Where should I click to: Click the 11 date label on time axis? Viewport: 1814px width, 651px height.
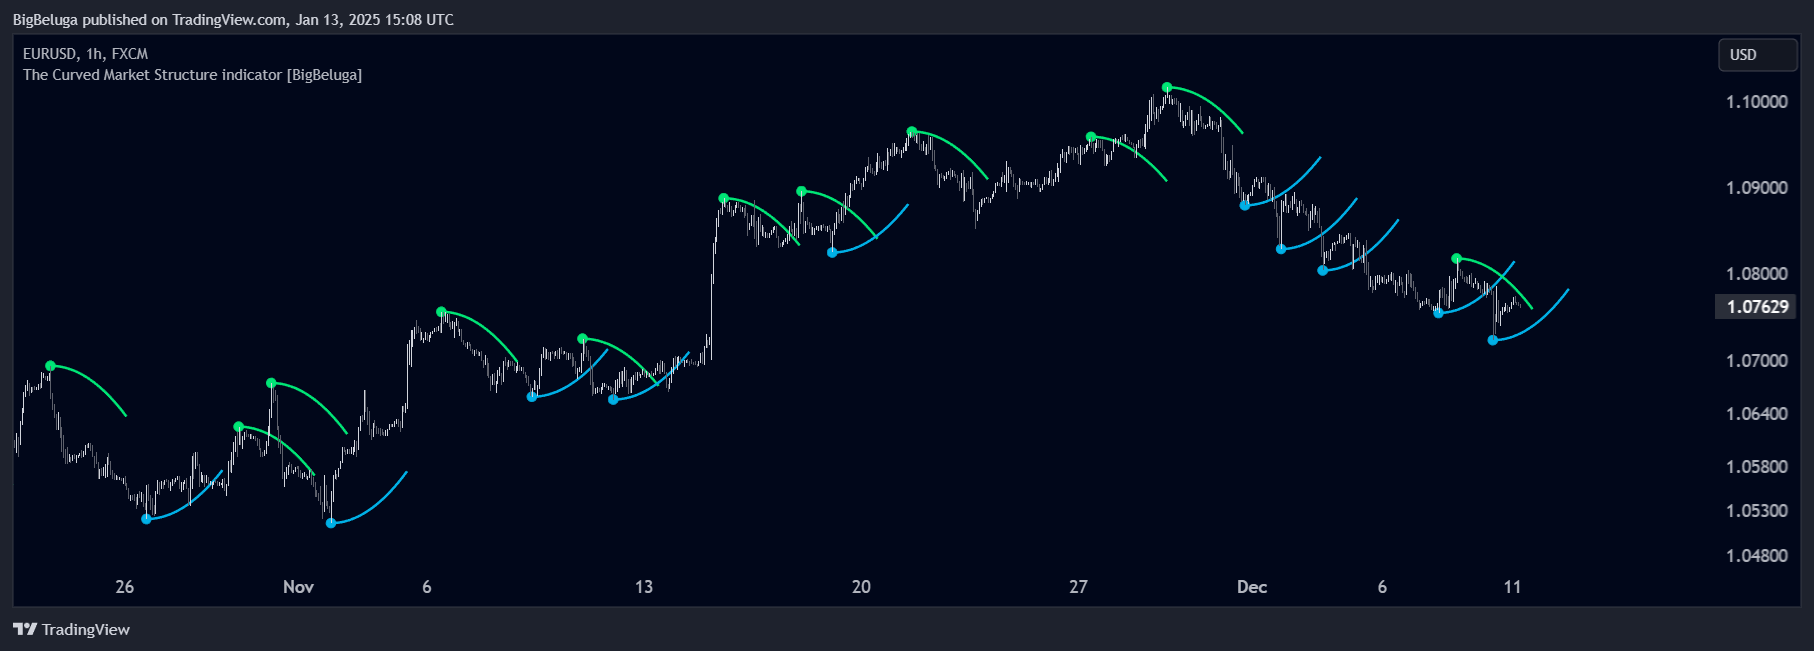[1512, 587]
